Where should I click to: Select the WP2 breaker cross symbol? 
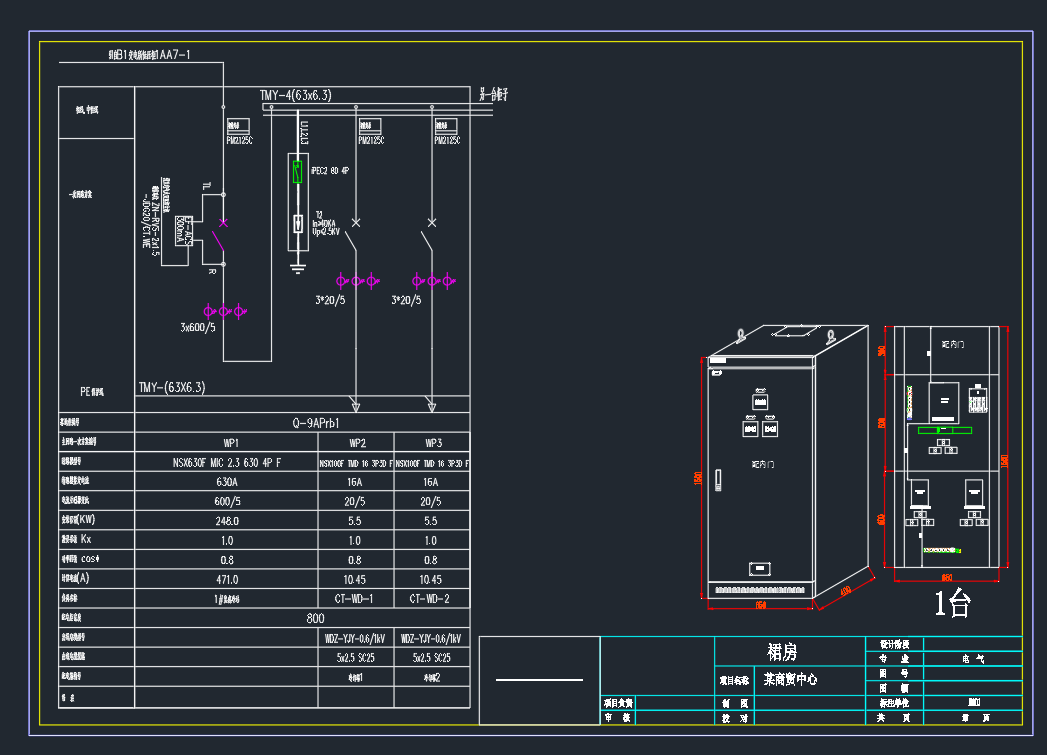[356, 222]
